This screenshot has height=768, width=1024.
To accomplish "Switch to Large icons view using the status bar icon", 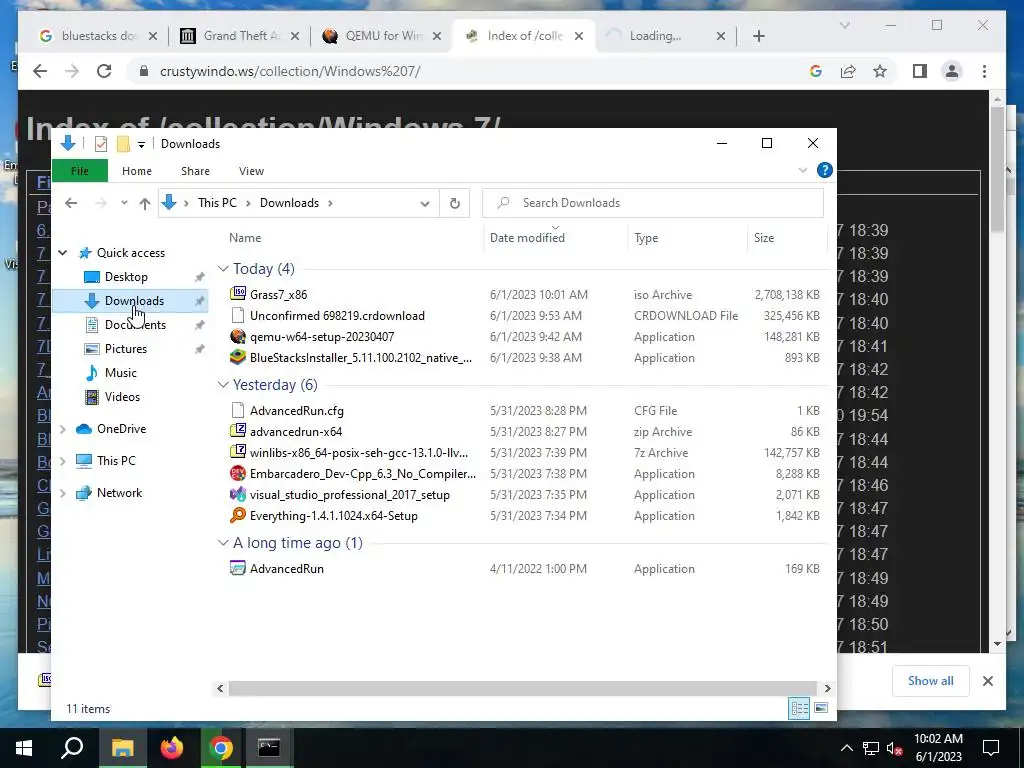I will (821, 708).
